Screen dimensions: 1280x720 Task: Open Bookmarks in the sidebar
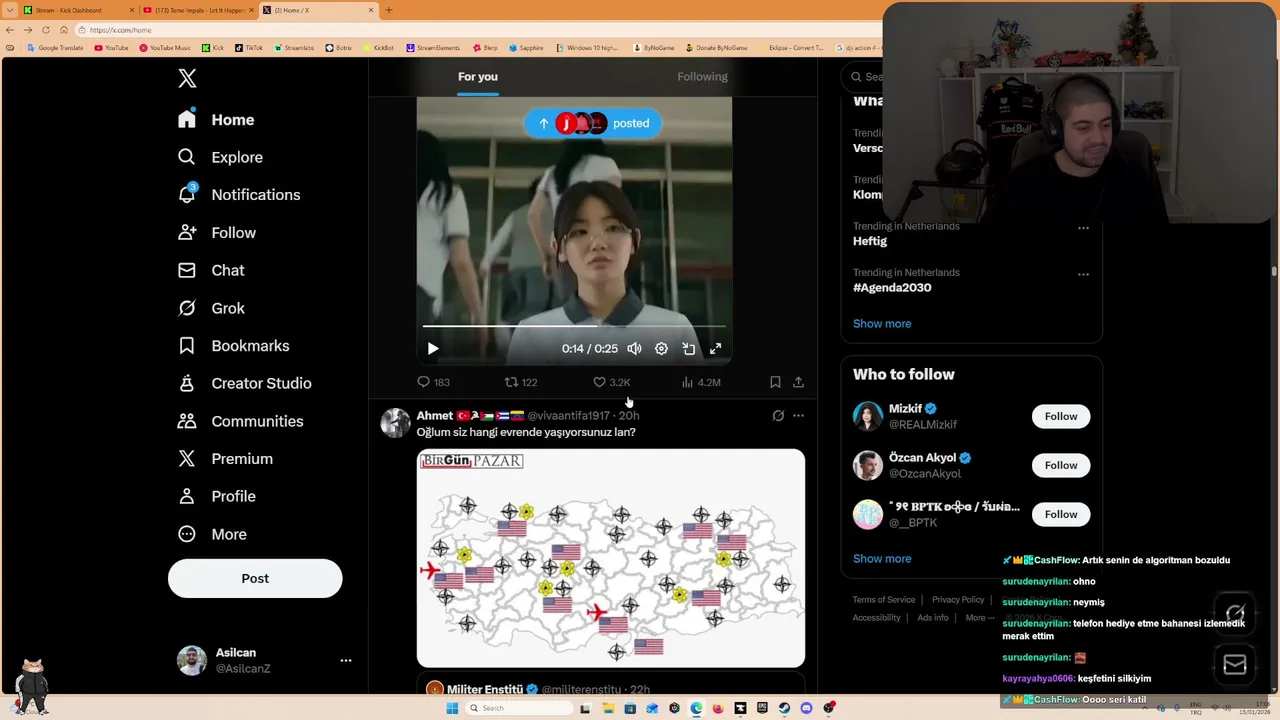(x=234, y=346)
